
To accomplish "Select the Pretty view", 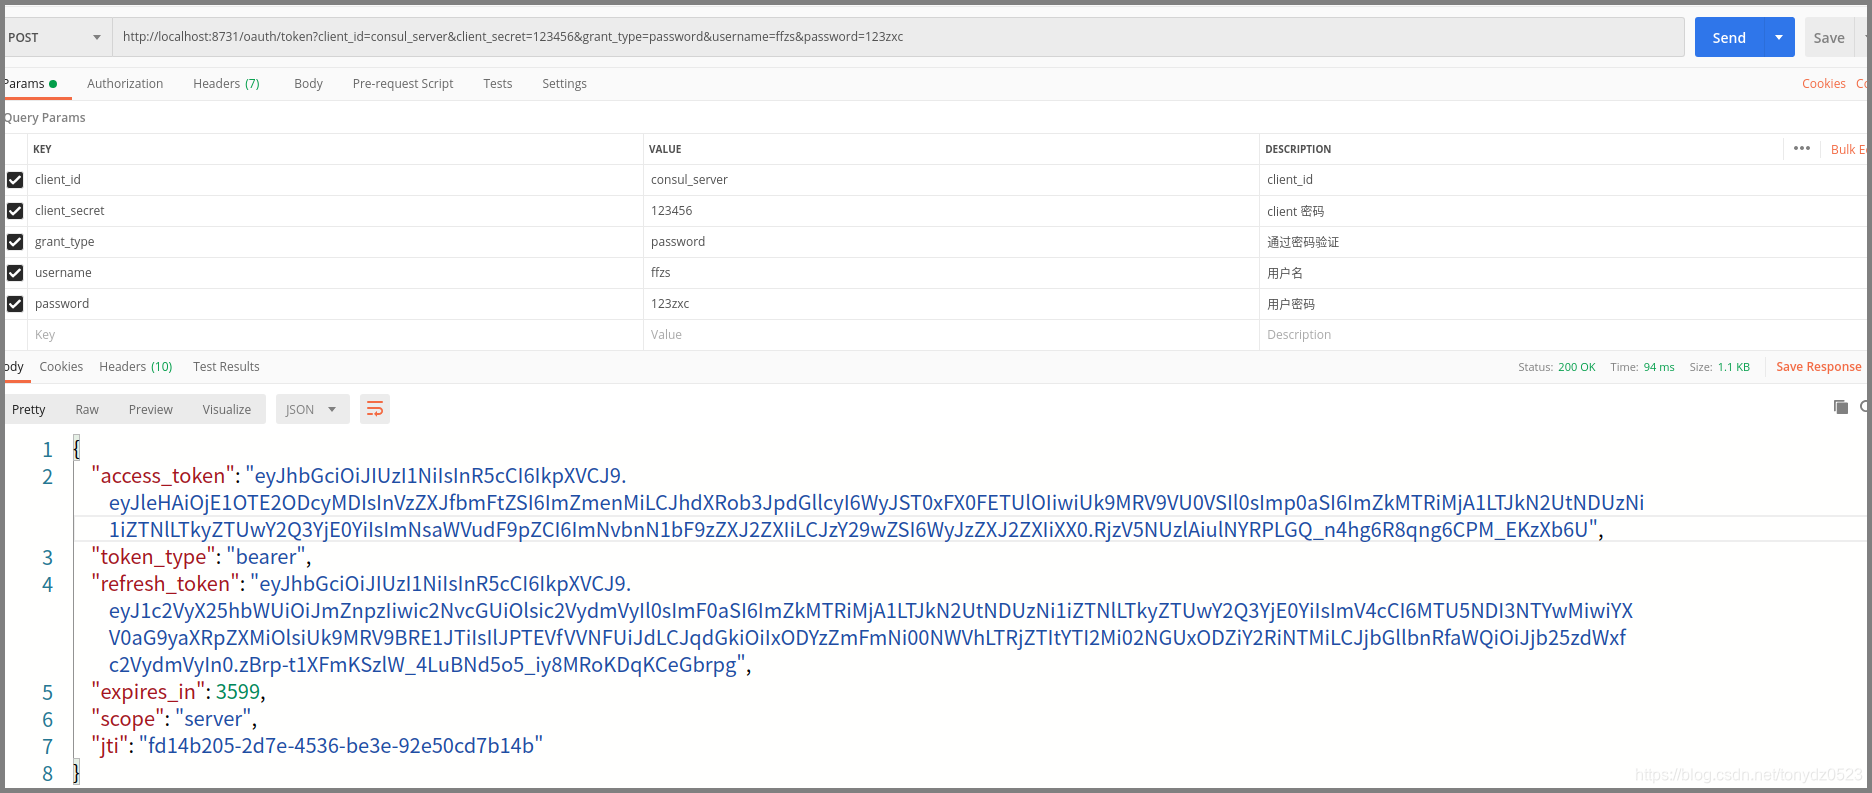I will tap(29, 409).
